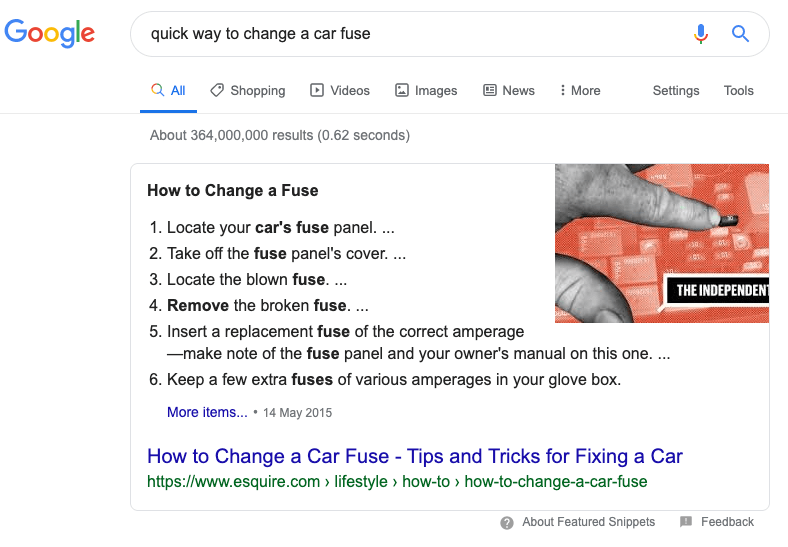
Task: Click the Videos play icon
Action: pos(317,90)
